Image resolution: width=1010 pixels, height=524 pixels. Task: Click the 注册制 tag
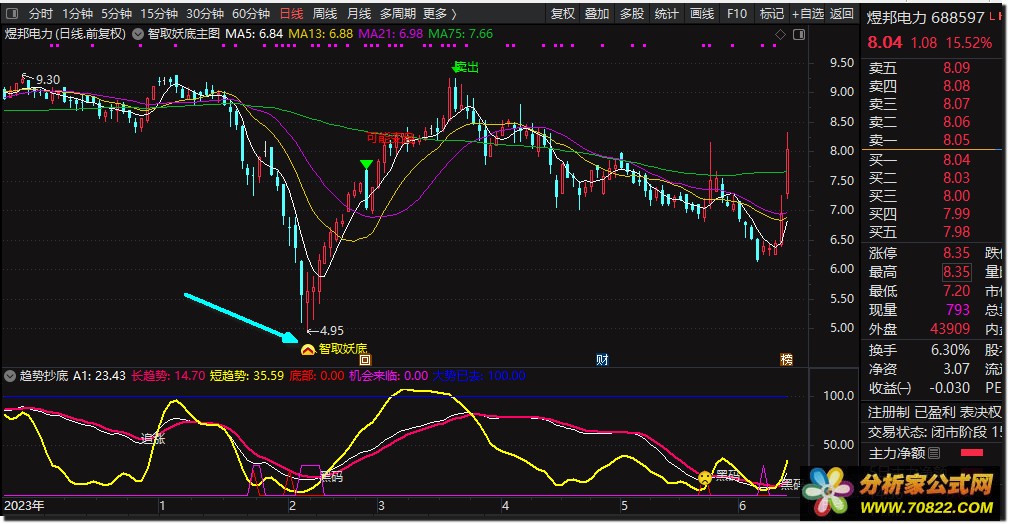tap(888, 412)
